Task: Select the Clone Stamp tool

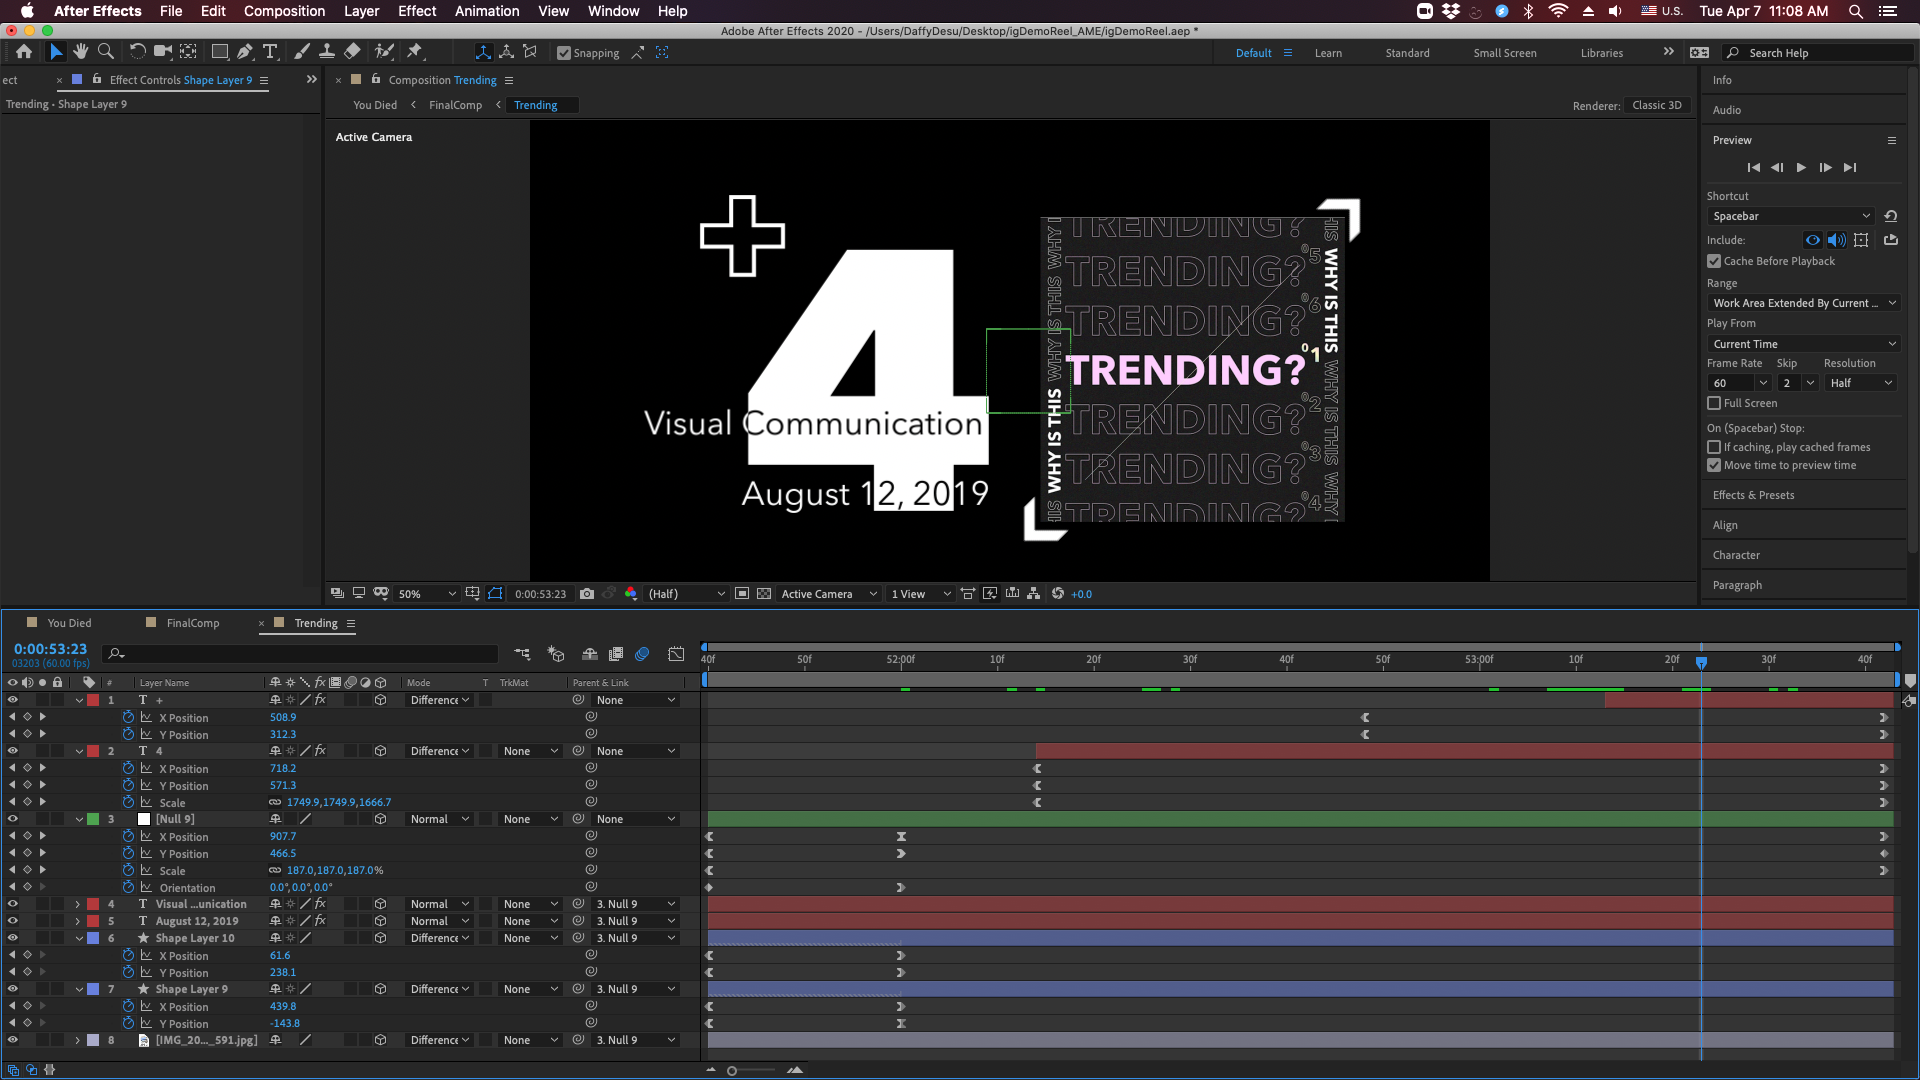Action: (326, 52)
